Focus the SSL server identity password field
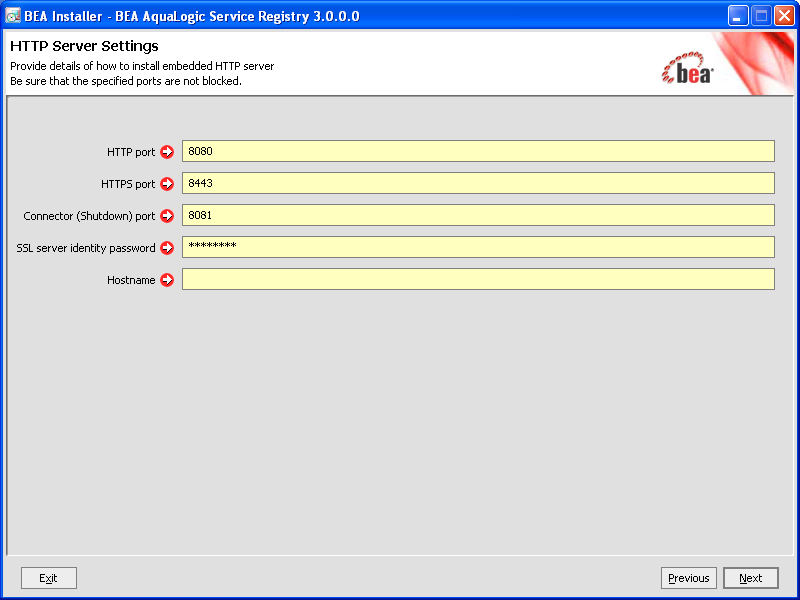The height and width of the screenshot is (600, 800). pos(478,247)
